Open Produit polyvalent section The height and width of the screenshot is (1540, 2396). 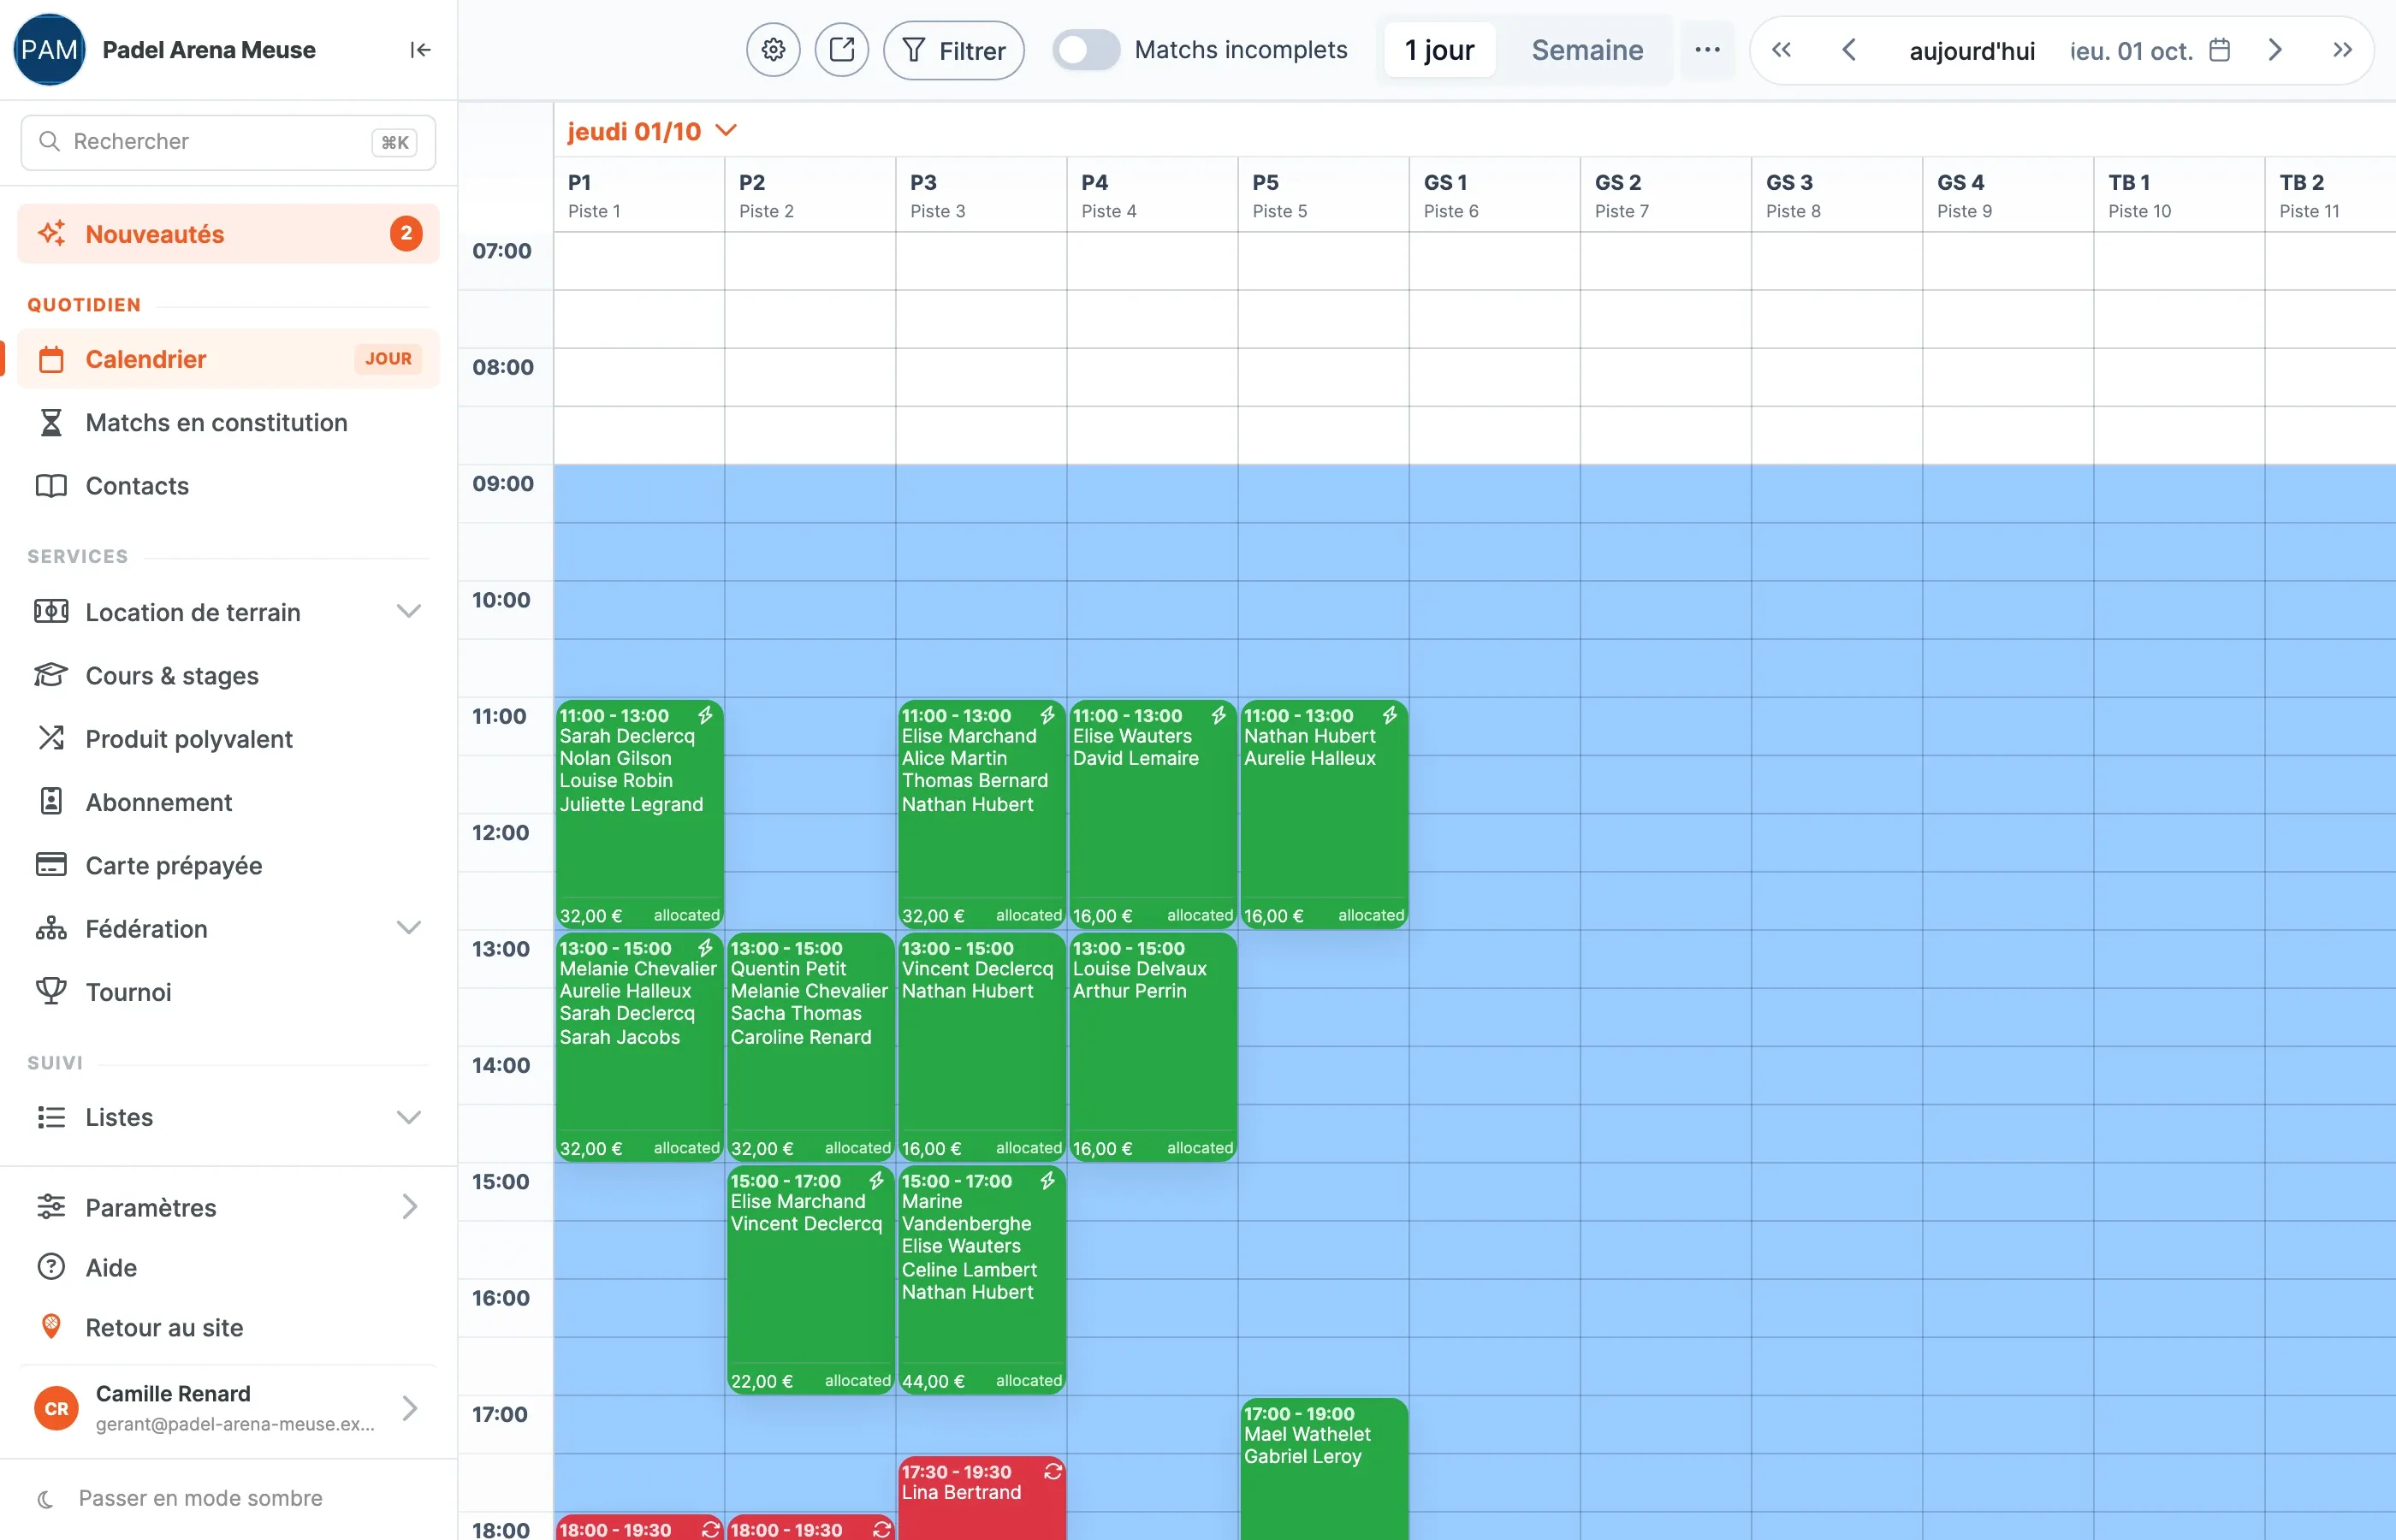tap(228, 739)
